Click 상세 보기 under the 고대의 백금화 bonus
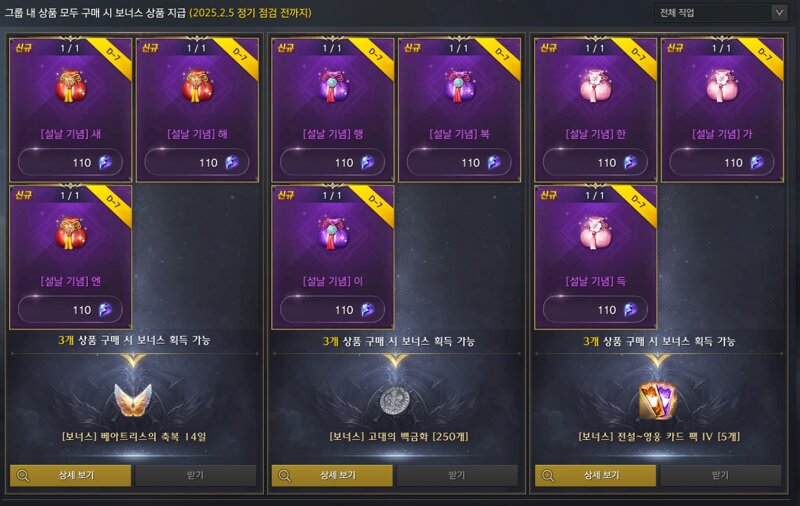This screenshot has height=506, width=800. click(x=332, y=475)
